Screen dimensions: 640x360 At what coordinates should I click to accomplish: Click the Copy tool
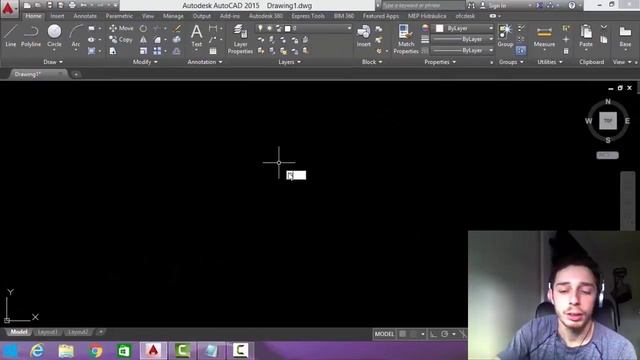[x=121, y=40]
